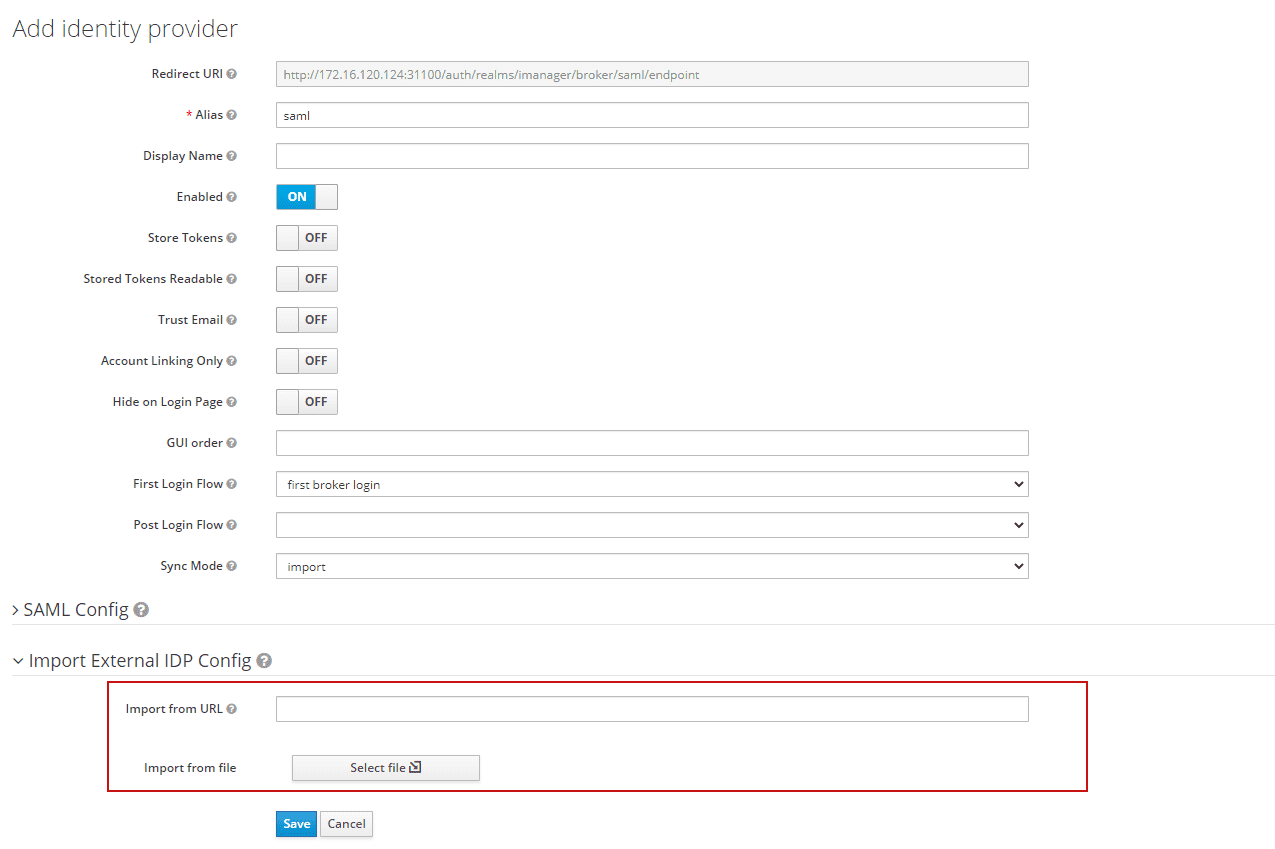Open the help icon beside Account Linking Only
Screen dimensions: 1275x849
(x=232, y=361)
